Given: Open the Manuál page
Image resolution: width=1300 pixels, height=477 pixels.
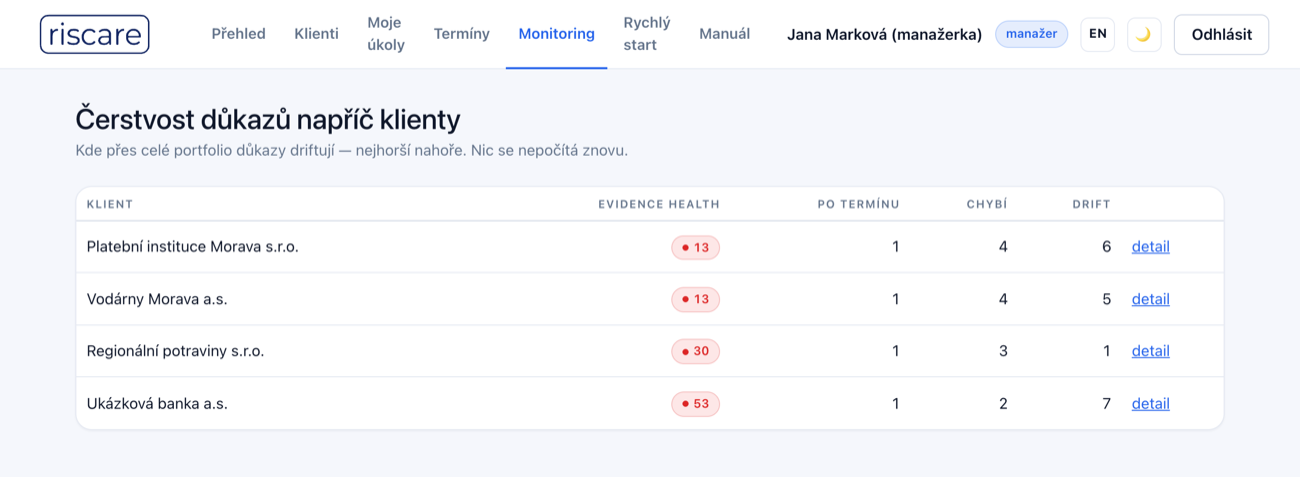Looking at the screenshot, I should pyautogui.click(x=724, y=34).
